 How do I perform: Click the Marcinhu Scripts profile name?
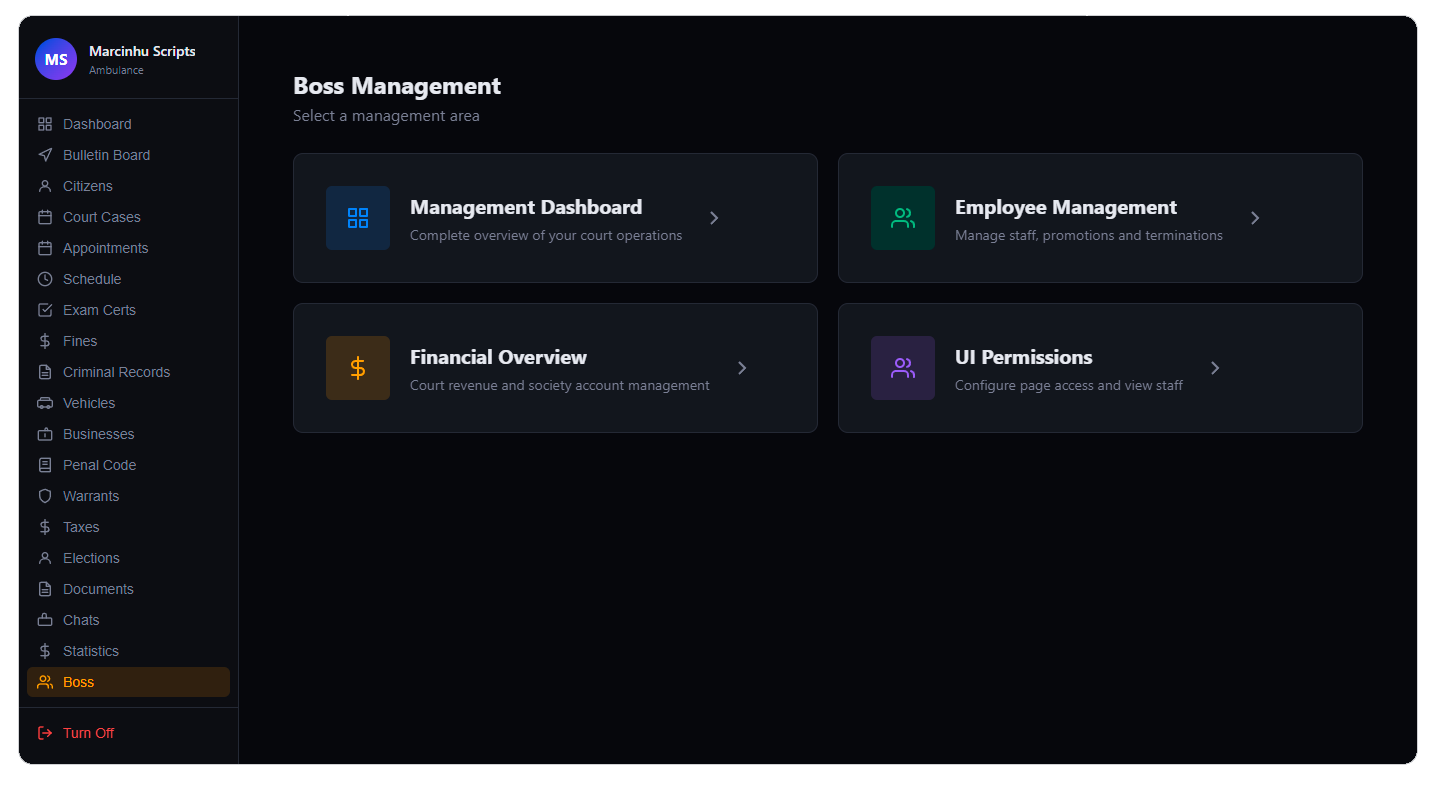(142, 51)
